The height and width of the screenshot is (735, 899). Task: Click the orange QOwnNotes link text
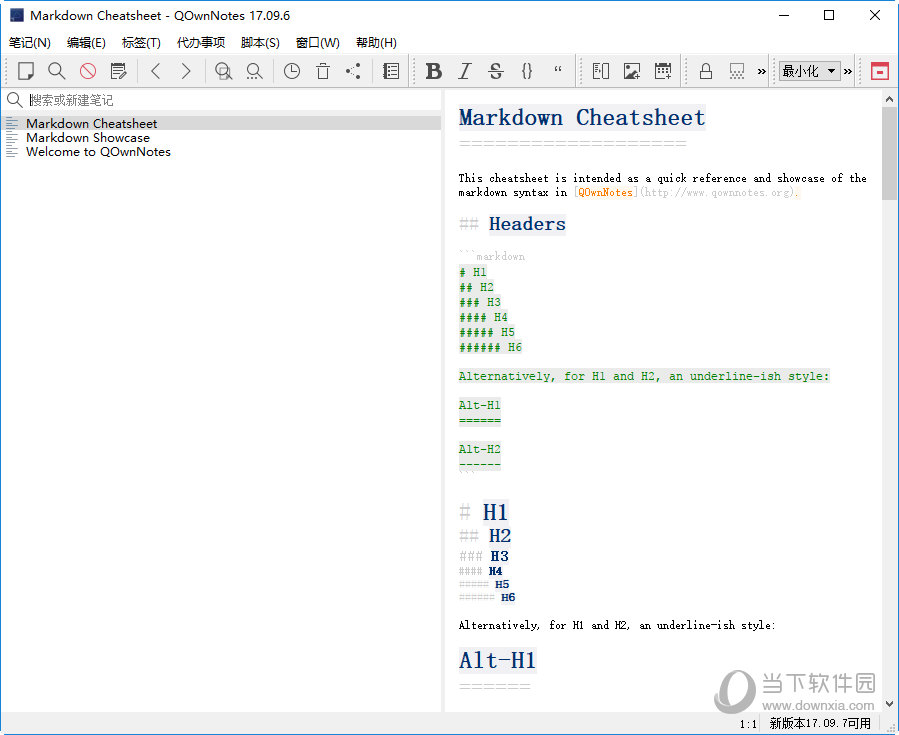point(605,193)
